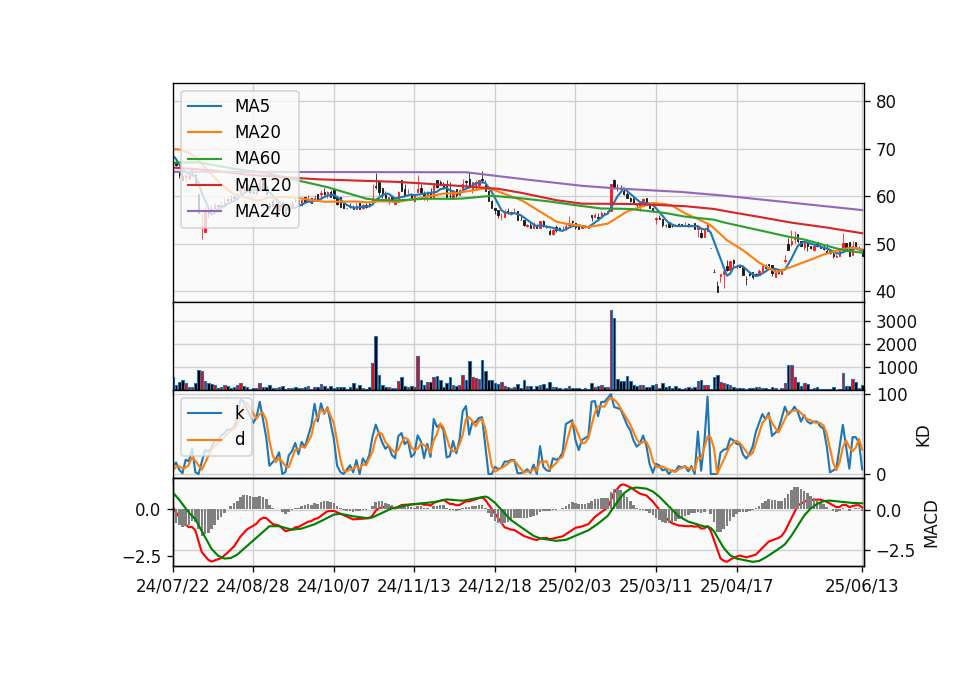960x690 pixels.
Task: Click the price axis value 50
Action: coord(886,244)
